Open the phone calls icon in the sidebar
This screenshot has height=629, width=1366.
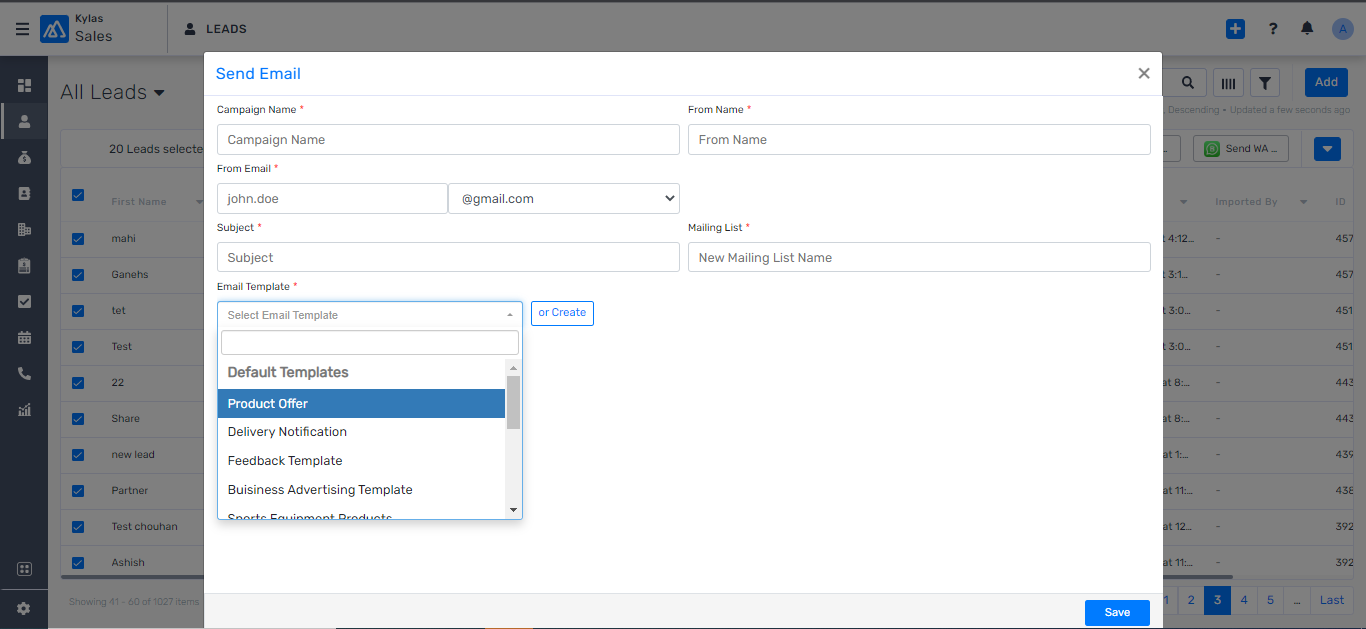(x=24, y=374)
